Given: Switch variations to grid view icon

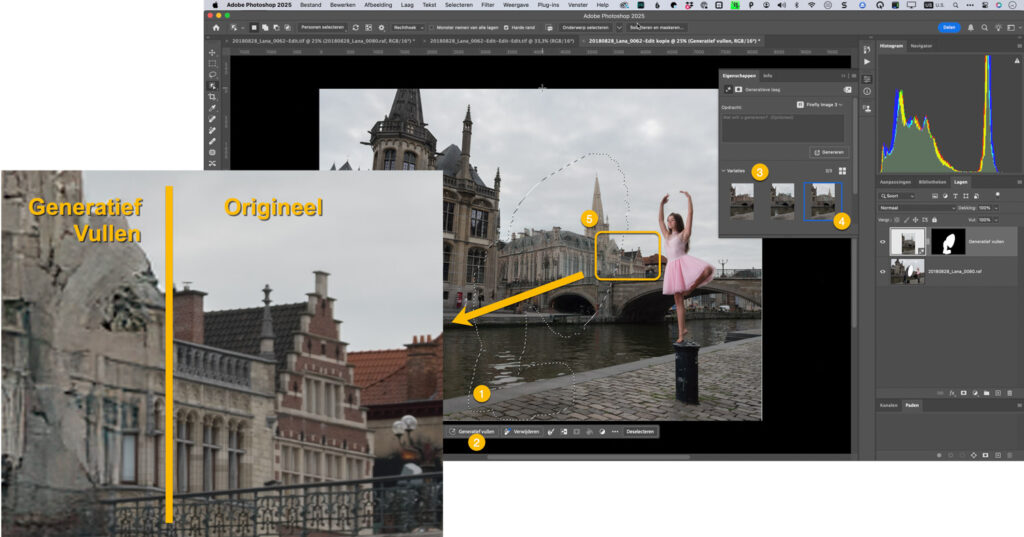Looking at the screenshot, I should (x=842, y=171).
